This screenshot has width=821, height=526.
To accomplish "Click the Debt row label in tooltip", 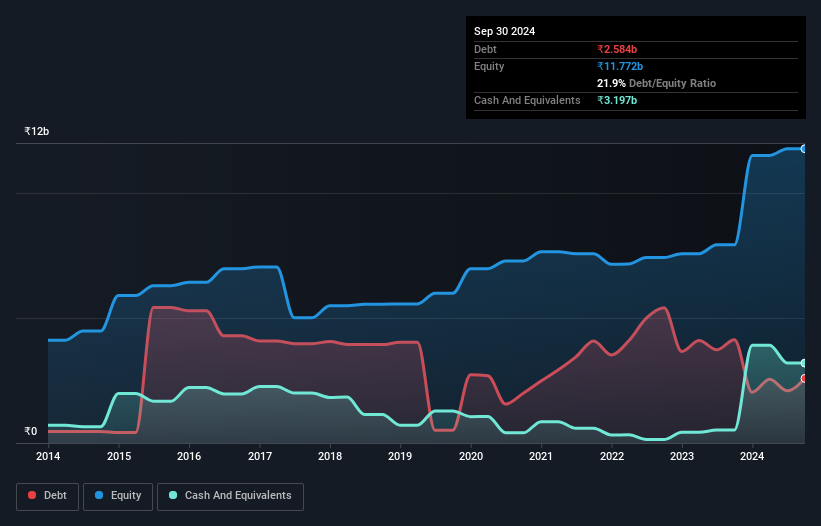I will click(x=485, y=49).
